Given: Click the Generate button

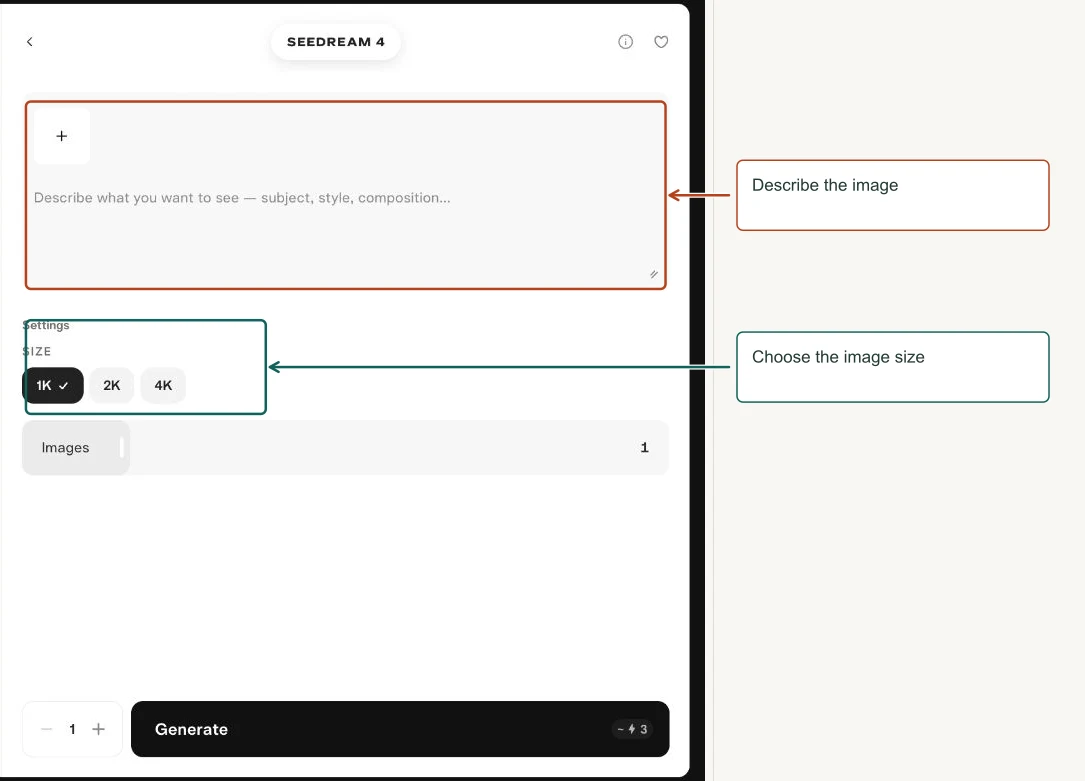Looking at the screenshot, I should pos(400,729).
